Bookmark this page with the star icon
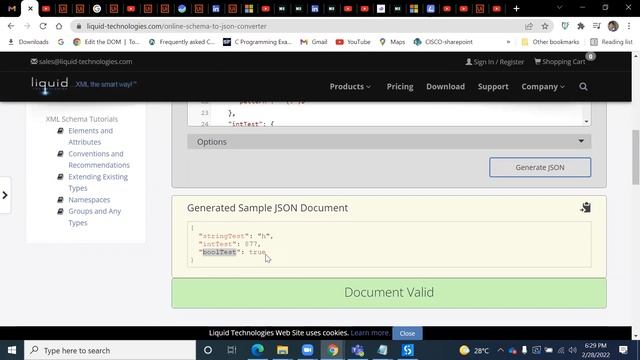640x360 pixels. [544, 26]
